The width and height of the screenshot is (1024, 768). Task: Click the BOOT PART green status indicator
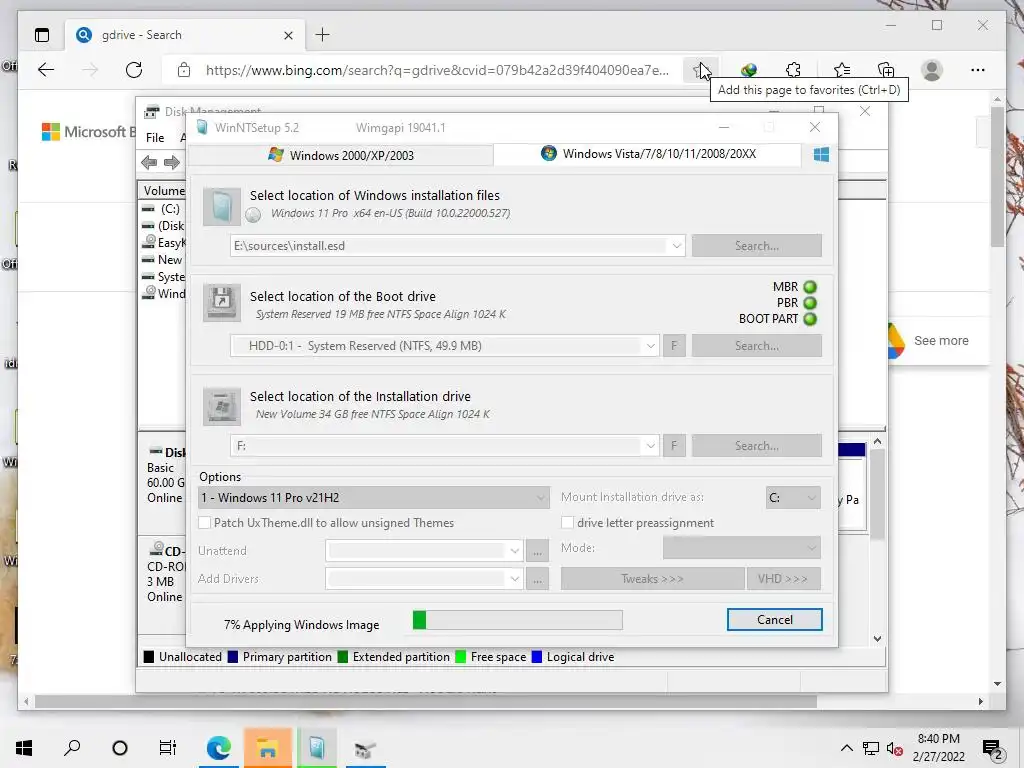[x=810, y=319]
